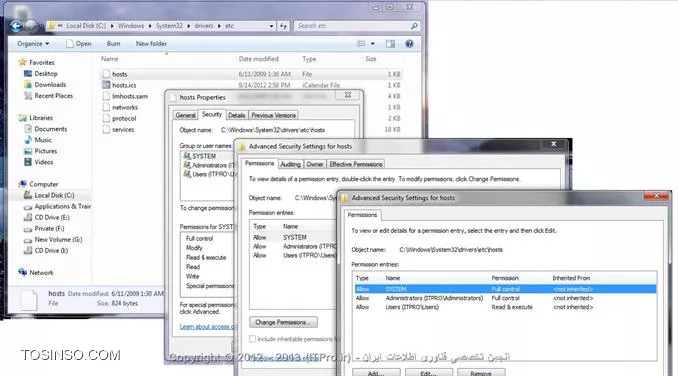Open Desktop in the Favorites list
The image size is (678, 376).
(45, 73)
